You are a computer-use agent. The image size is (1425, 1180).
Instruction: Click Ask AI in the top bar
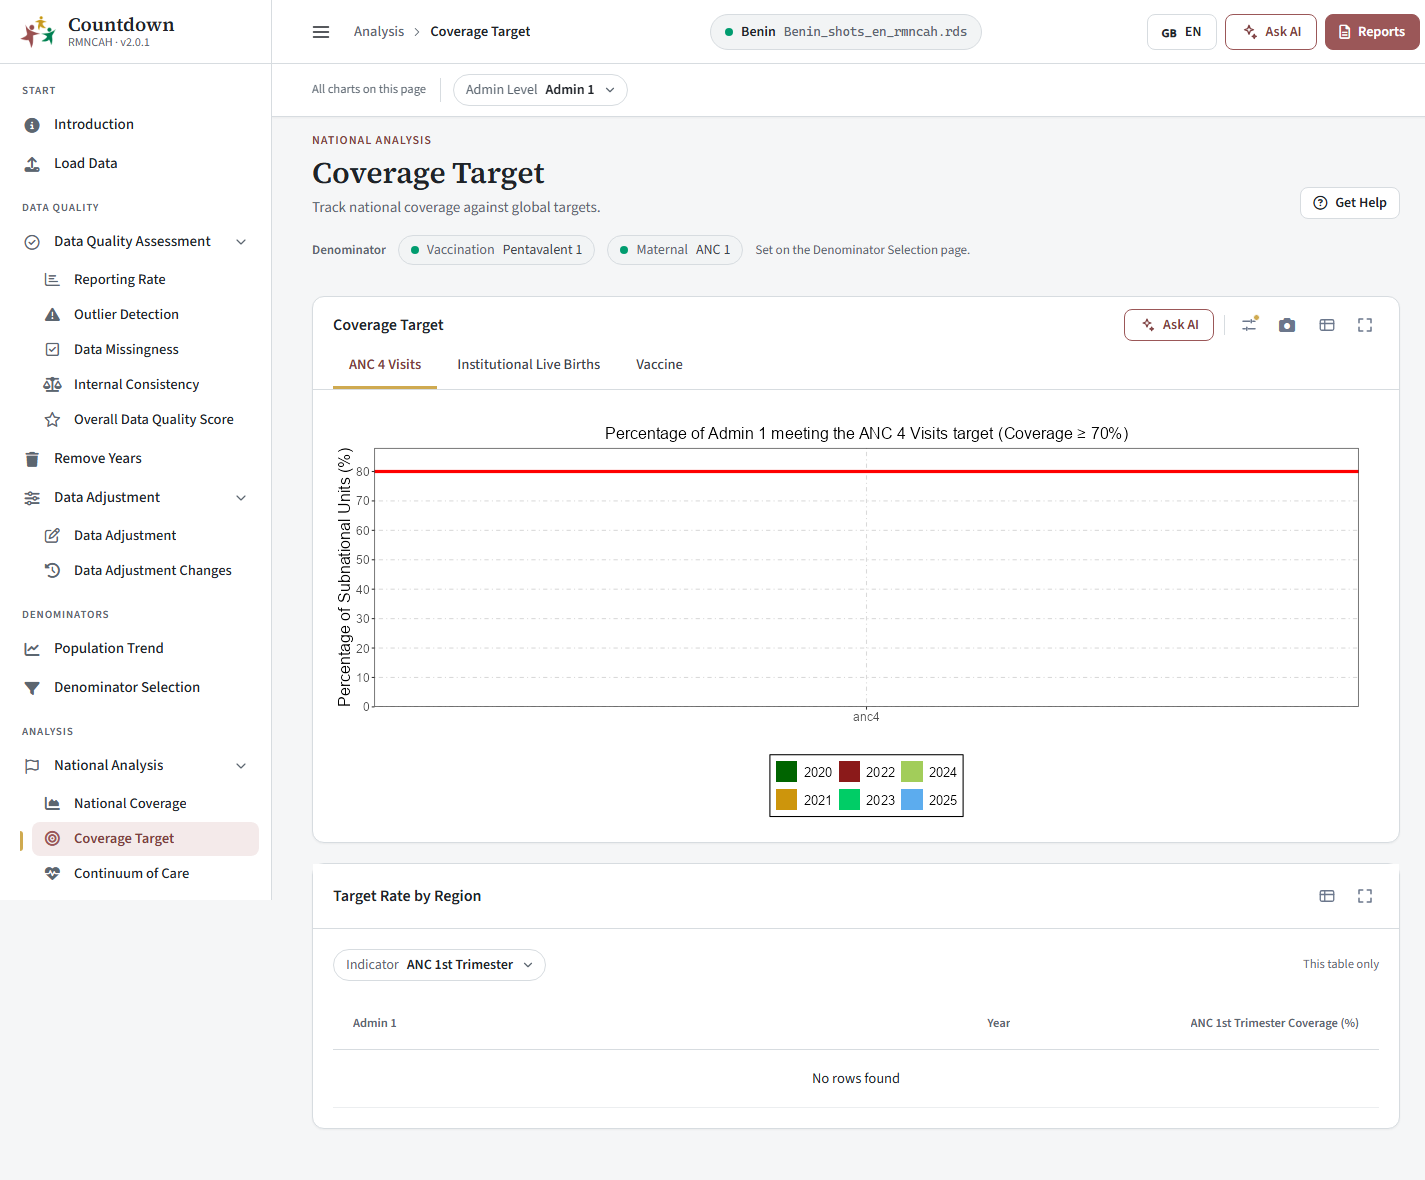pos(1271,32)
